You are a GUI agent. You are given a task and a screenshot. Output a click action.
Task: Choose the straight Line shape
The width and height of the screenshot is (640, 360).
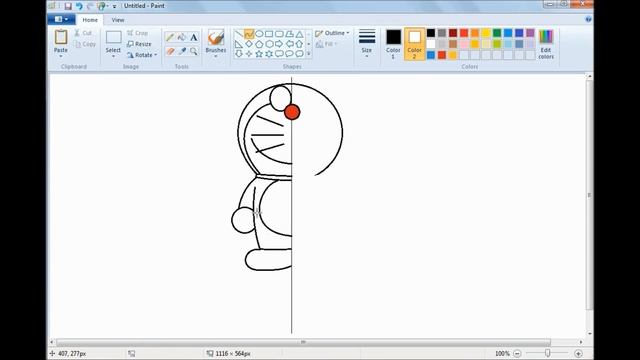[x=239, y=34]
